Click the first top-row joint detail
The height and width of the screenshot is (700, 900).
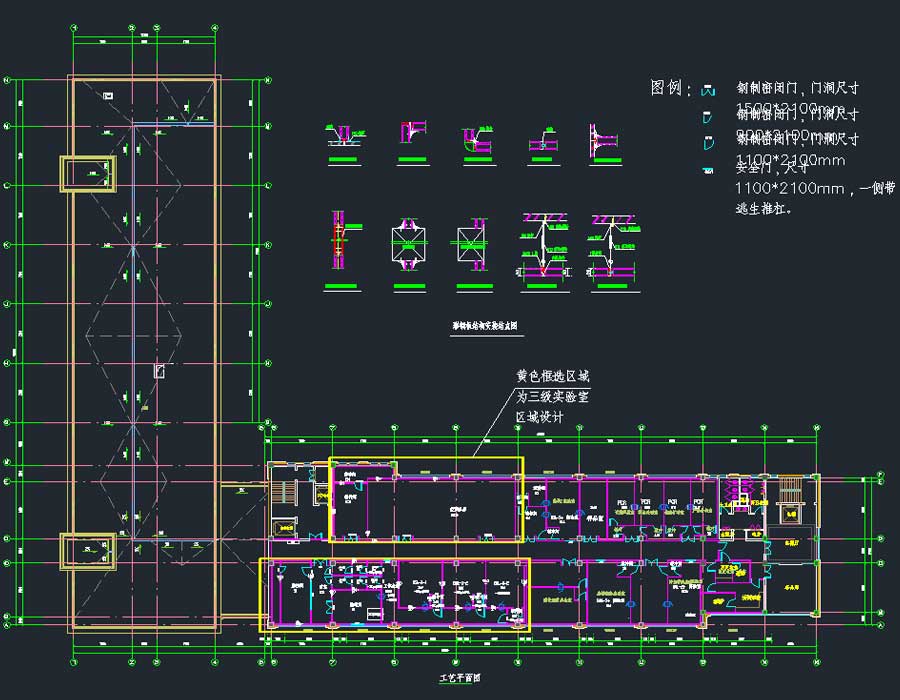pyautogui.click(x=341, y=140)
